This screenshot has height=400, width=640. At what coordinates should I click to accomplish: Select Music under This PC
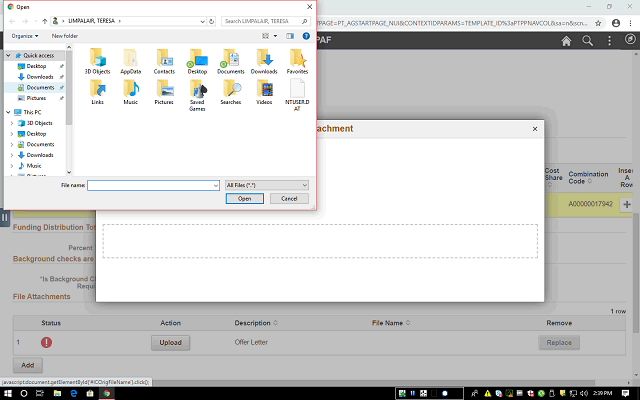(x=34, y=166)
